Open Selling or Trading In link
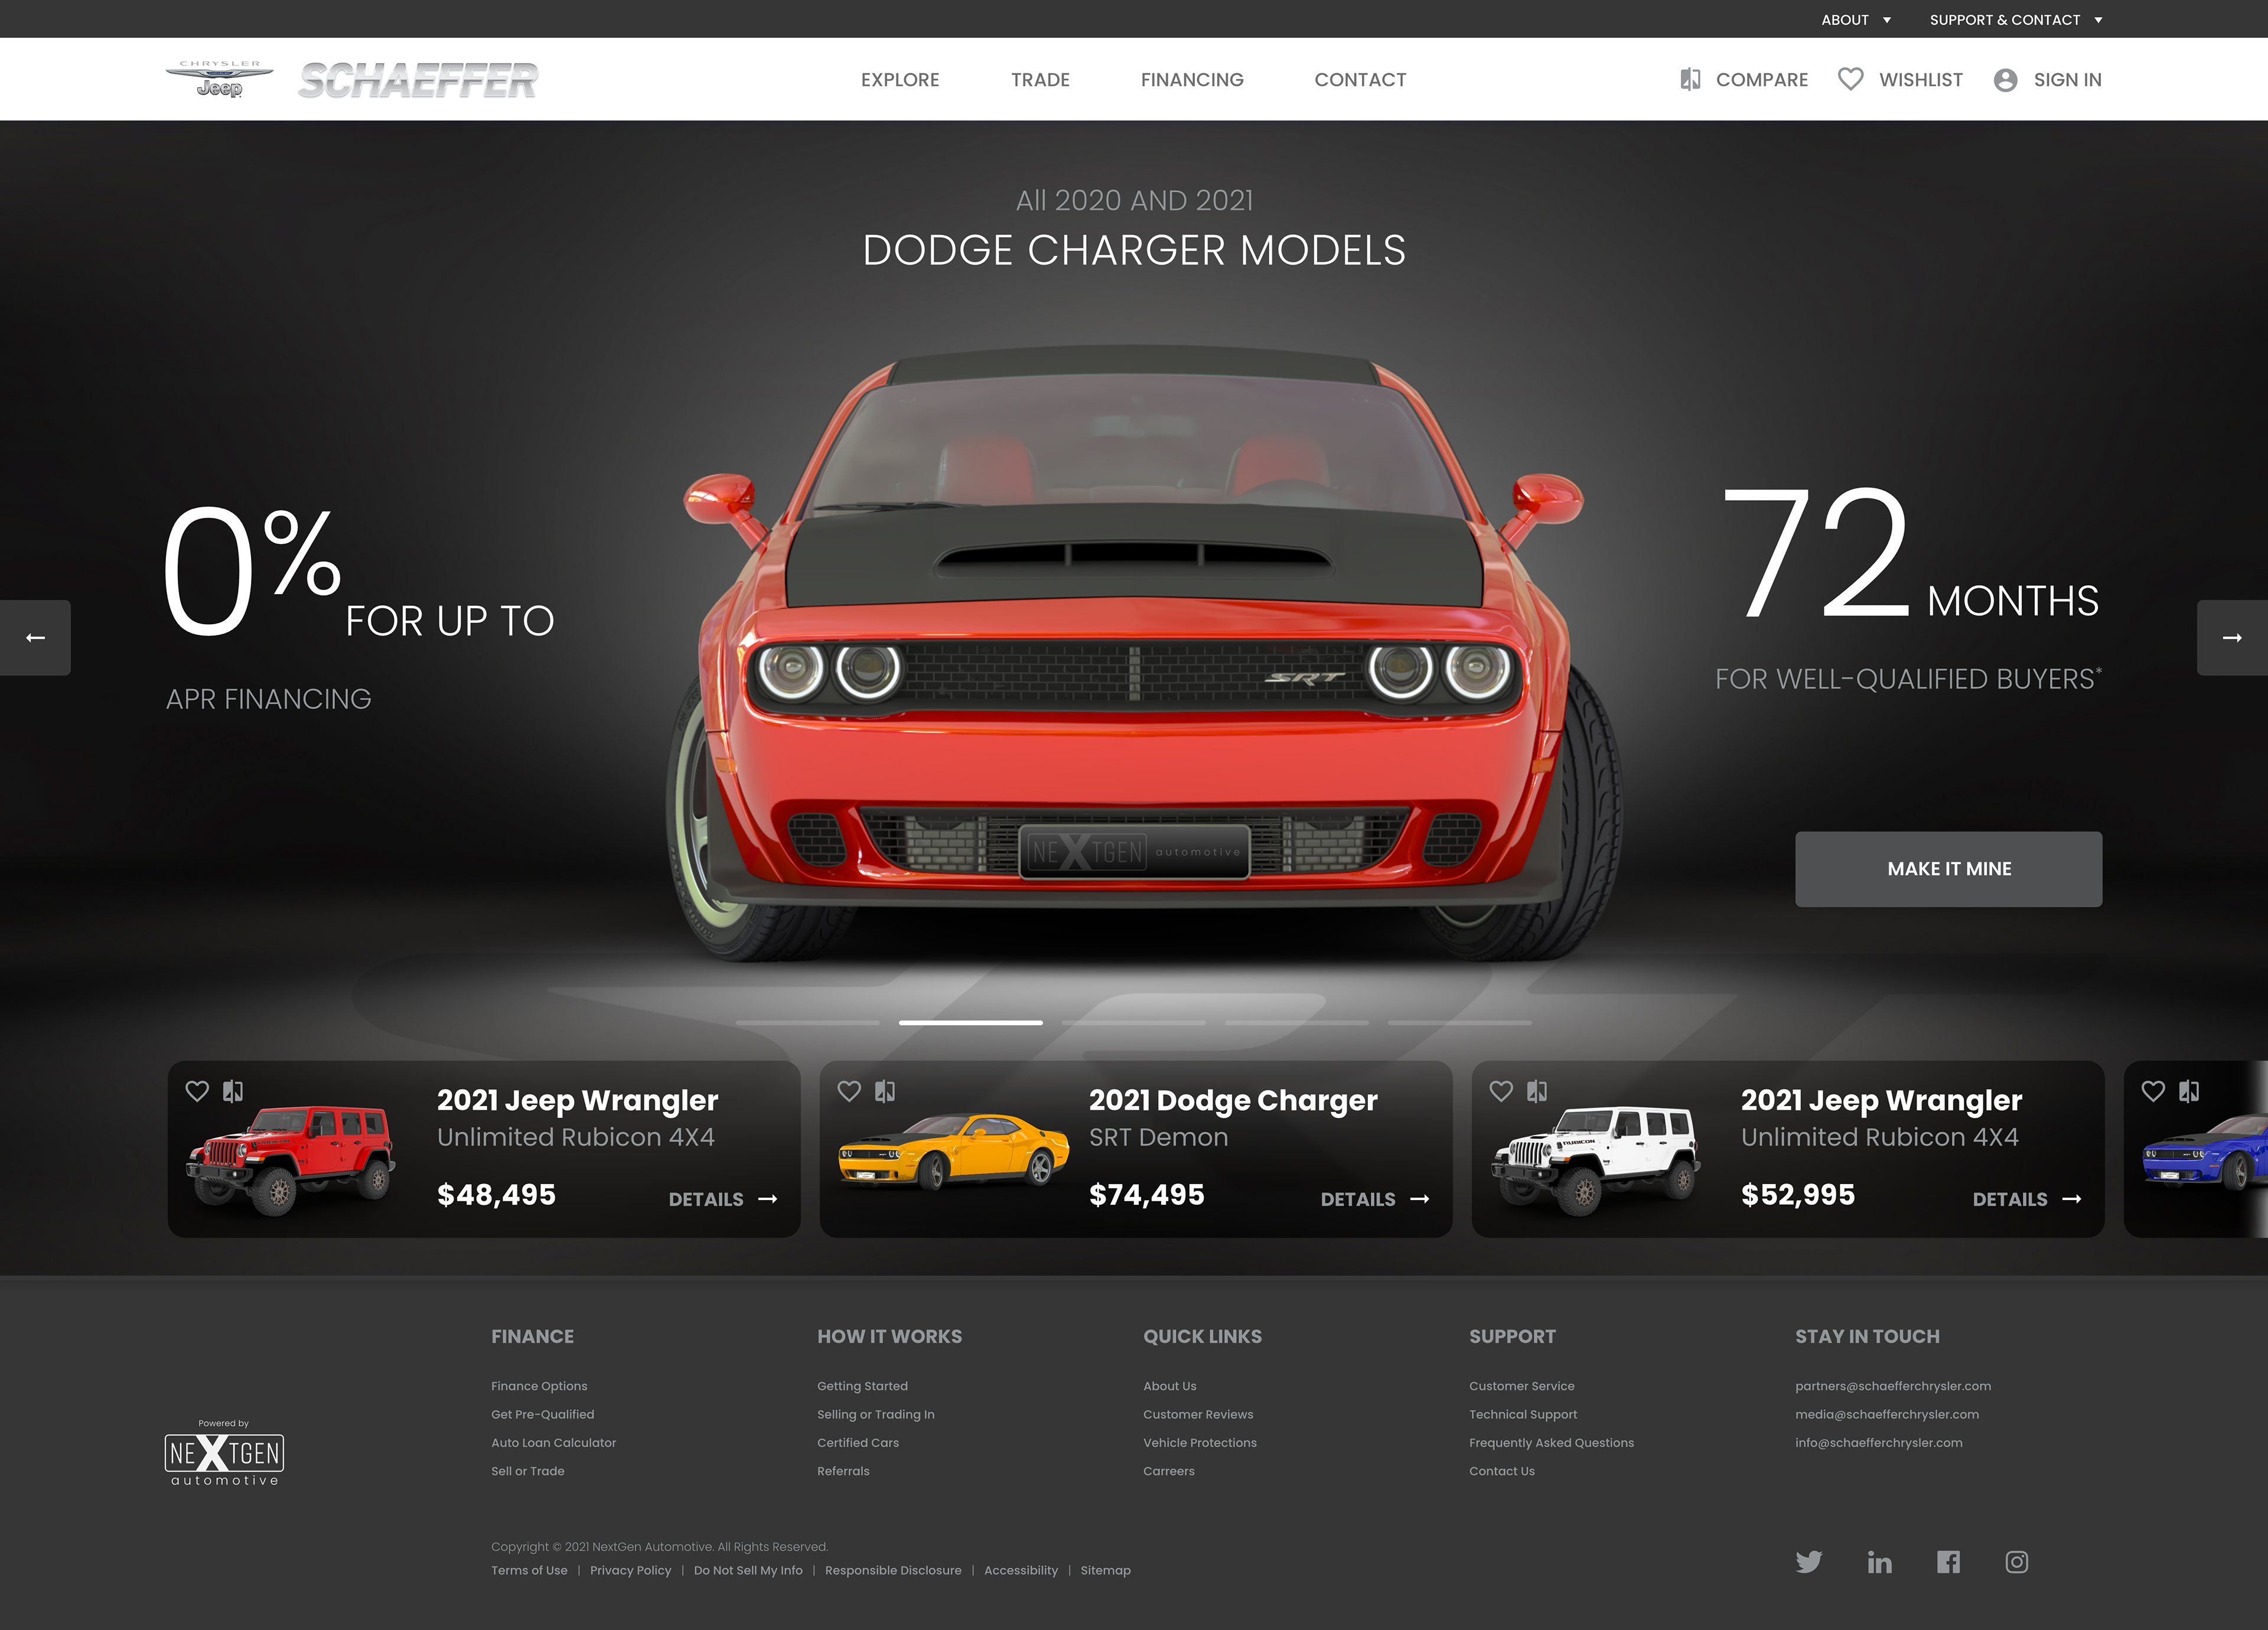The width and height of the screenshot is (2268, 1630). point(875,1414)
